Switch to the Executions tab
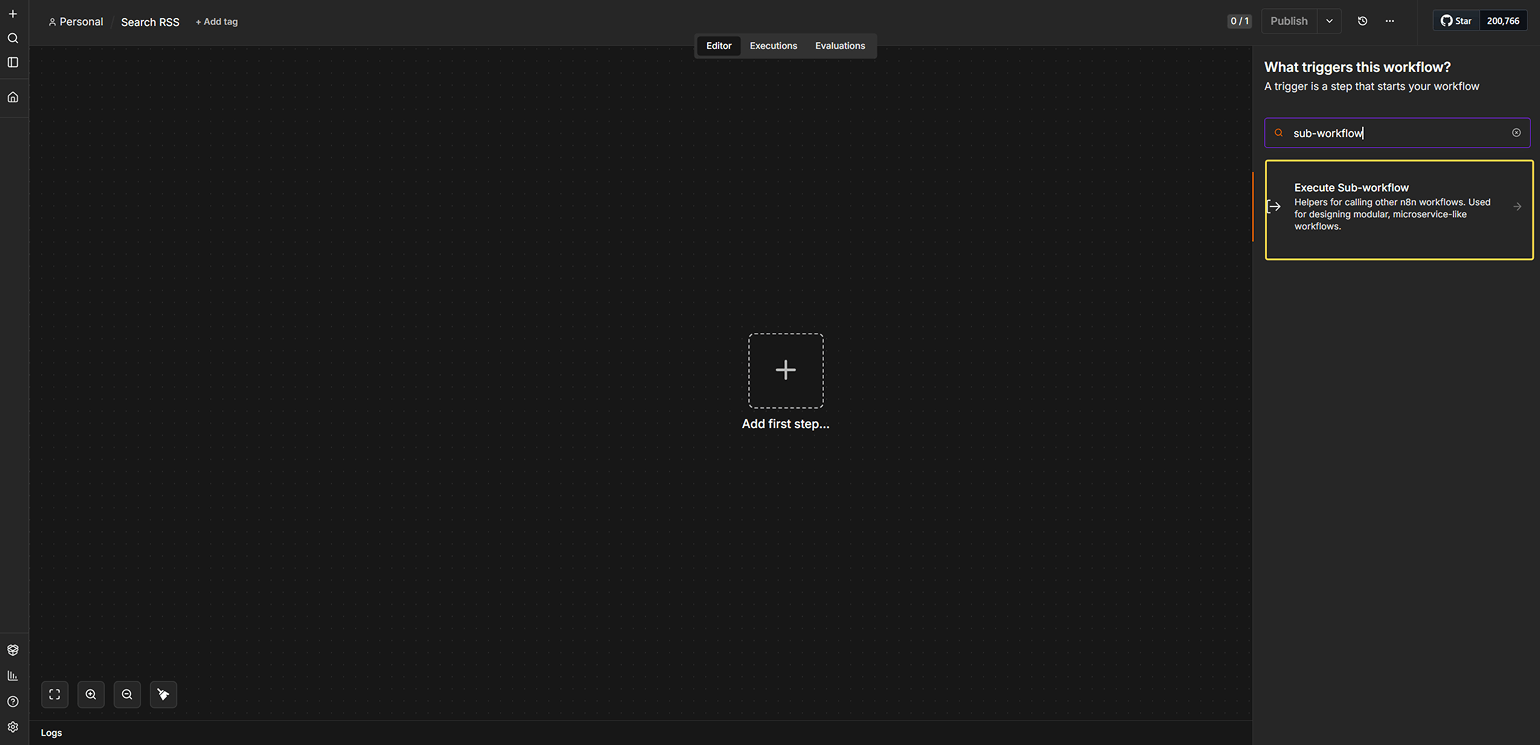Viewport: 1540px width, 745px height. pyautogui.click(x=774, y=46)
